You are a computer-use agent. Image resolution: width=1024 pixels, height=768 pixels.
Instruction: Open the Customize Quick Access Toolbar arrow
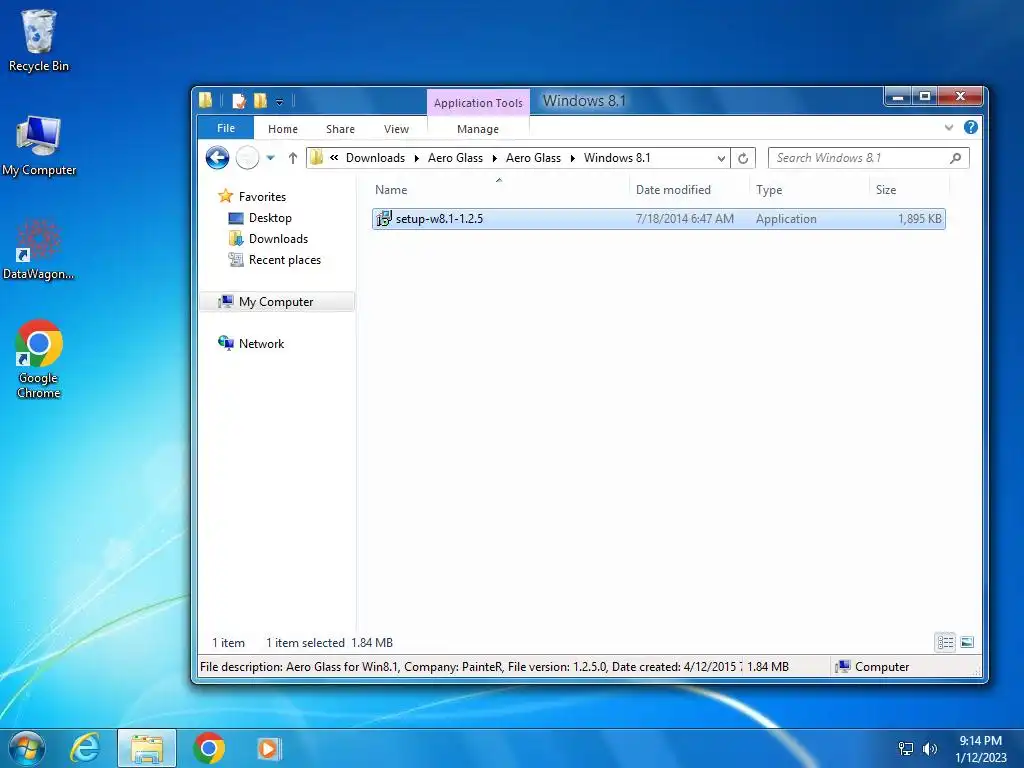[x=280, y=102]
